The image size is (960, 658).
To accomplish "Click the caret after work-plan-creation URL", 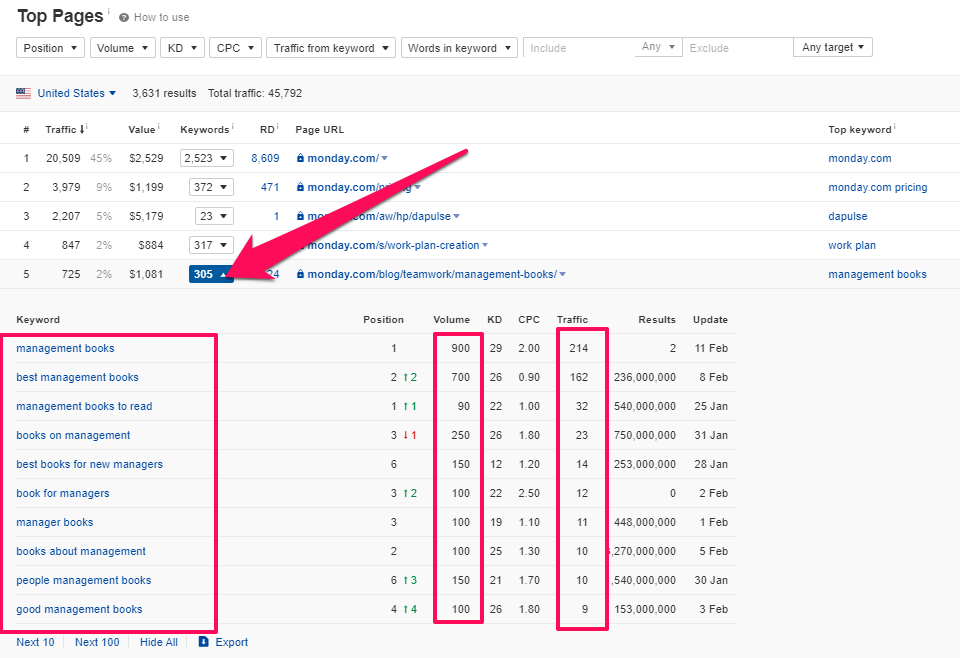I will [486, 246].
